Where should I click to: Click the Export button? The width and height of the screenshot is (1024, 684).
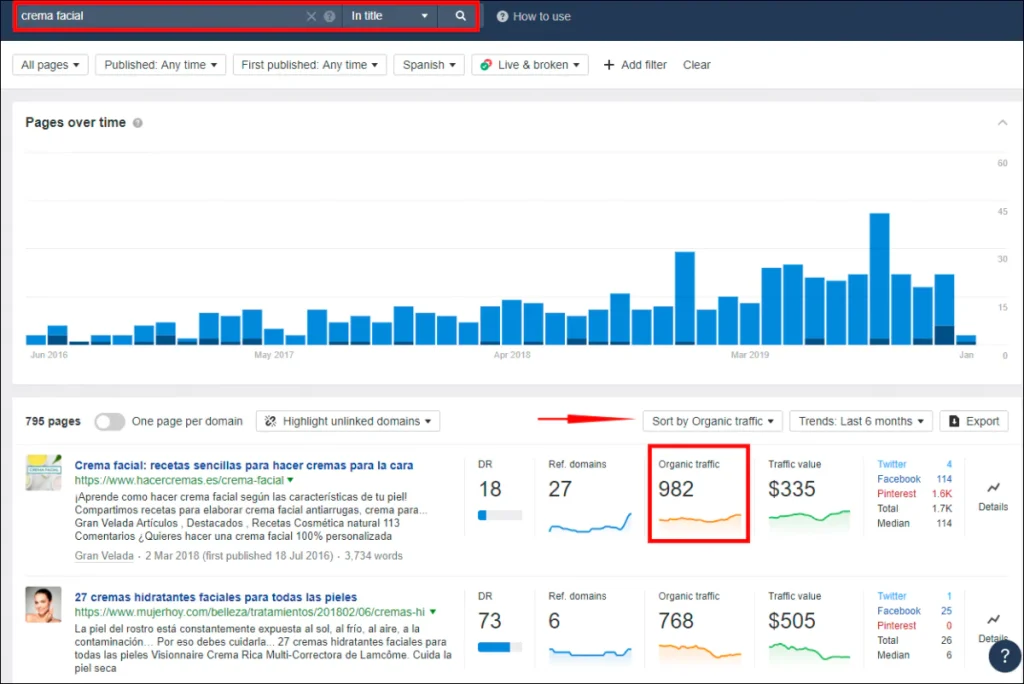973,421
